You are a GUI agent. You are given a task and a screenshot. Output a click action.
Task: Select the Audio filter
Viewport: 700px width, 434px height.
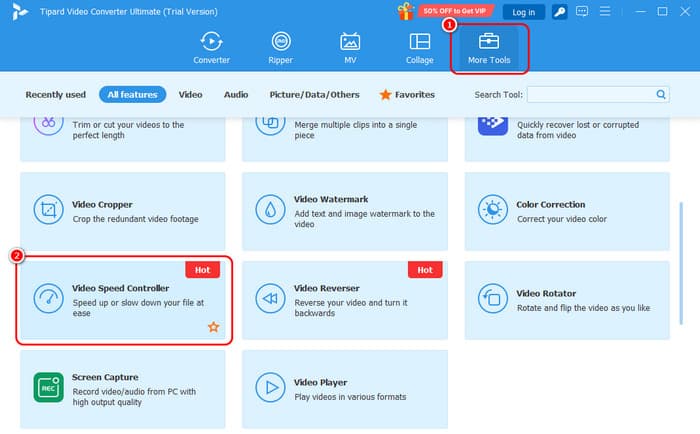[236, 95]
